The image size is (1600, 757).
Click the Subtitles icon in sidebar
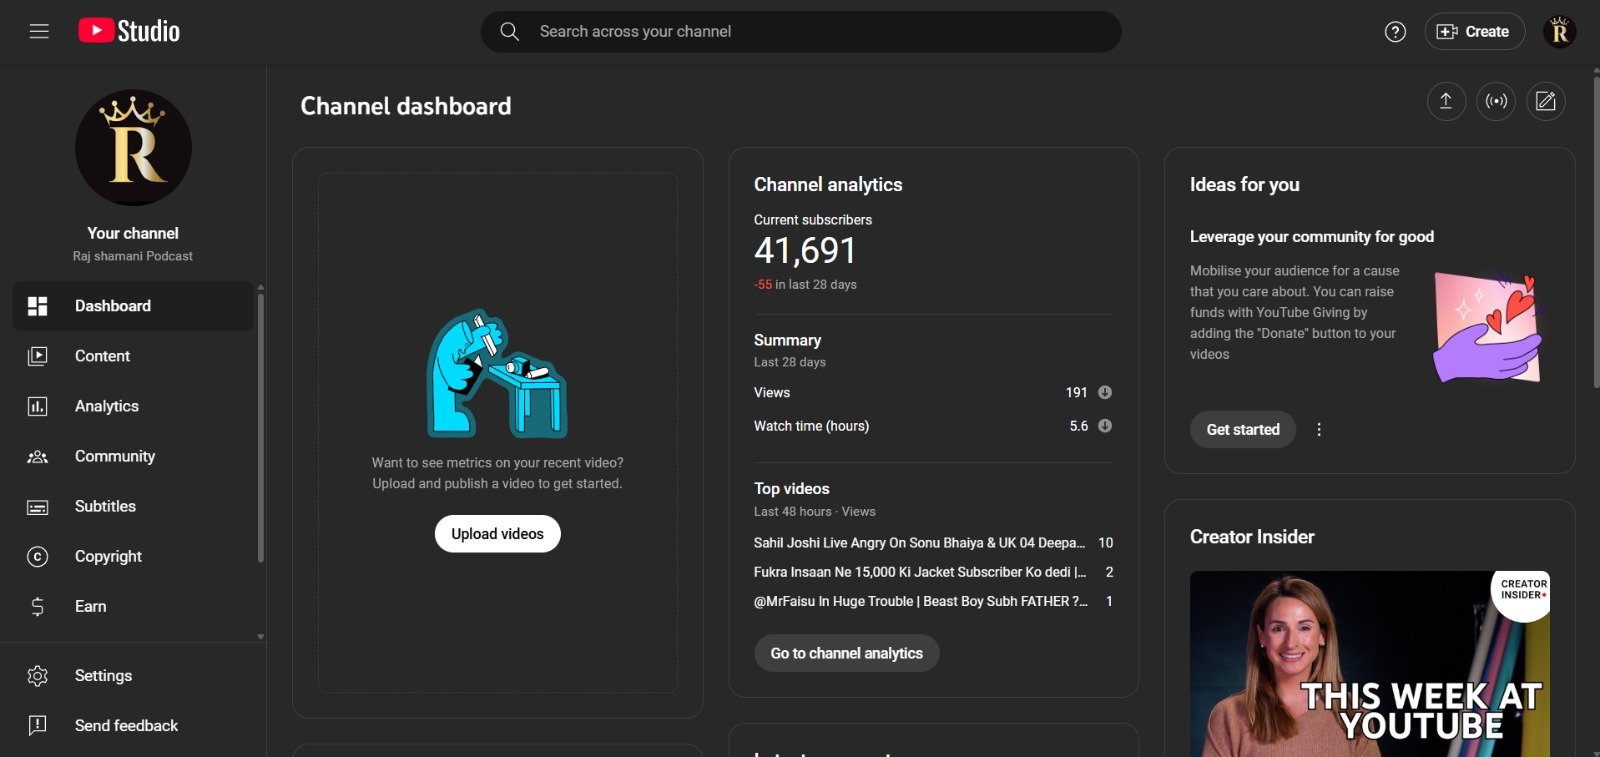(x=38, y=507)
